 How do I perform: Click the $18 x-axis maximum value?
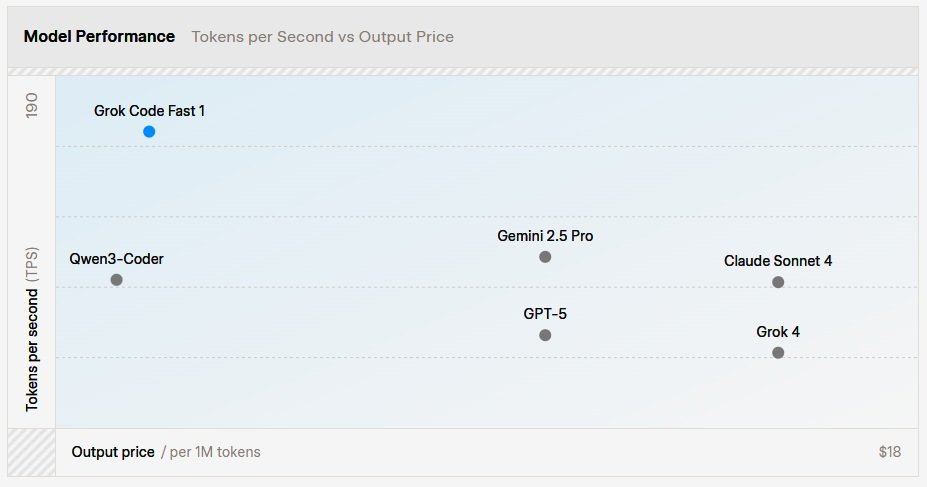click(x=889, y=452)
